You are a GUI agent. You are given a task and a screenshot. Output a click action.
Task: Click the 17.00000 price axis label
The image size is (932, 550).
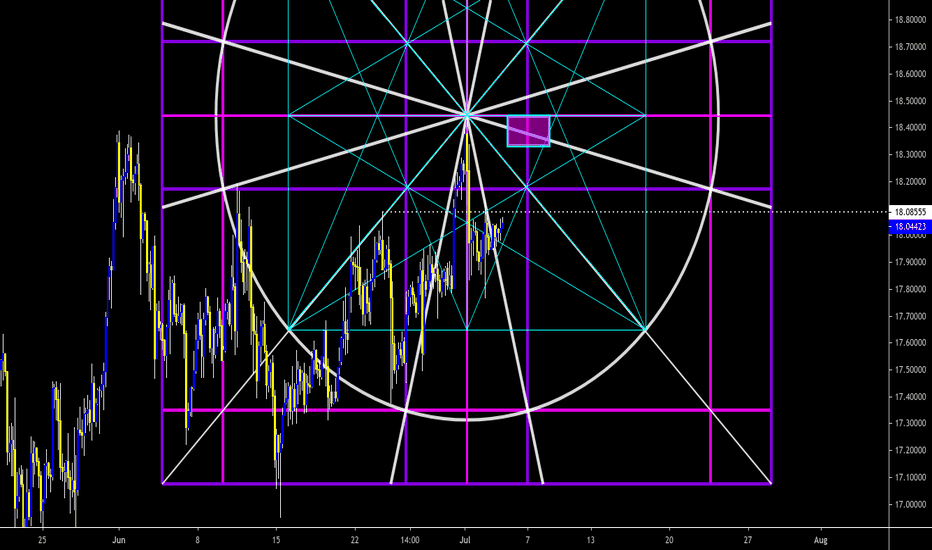pos(910,504)
